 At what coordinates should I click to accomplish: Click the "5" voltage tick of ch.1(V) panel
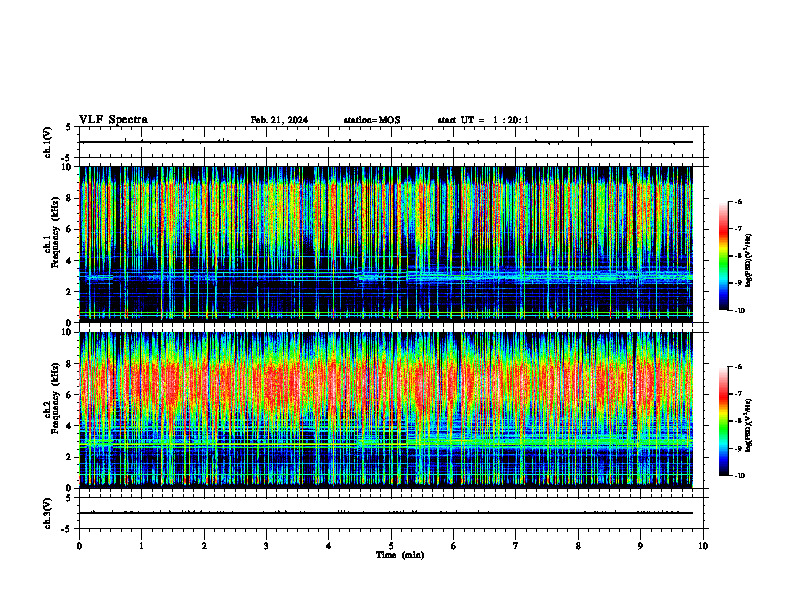68,127
